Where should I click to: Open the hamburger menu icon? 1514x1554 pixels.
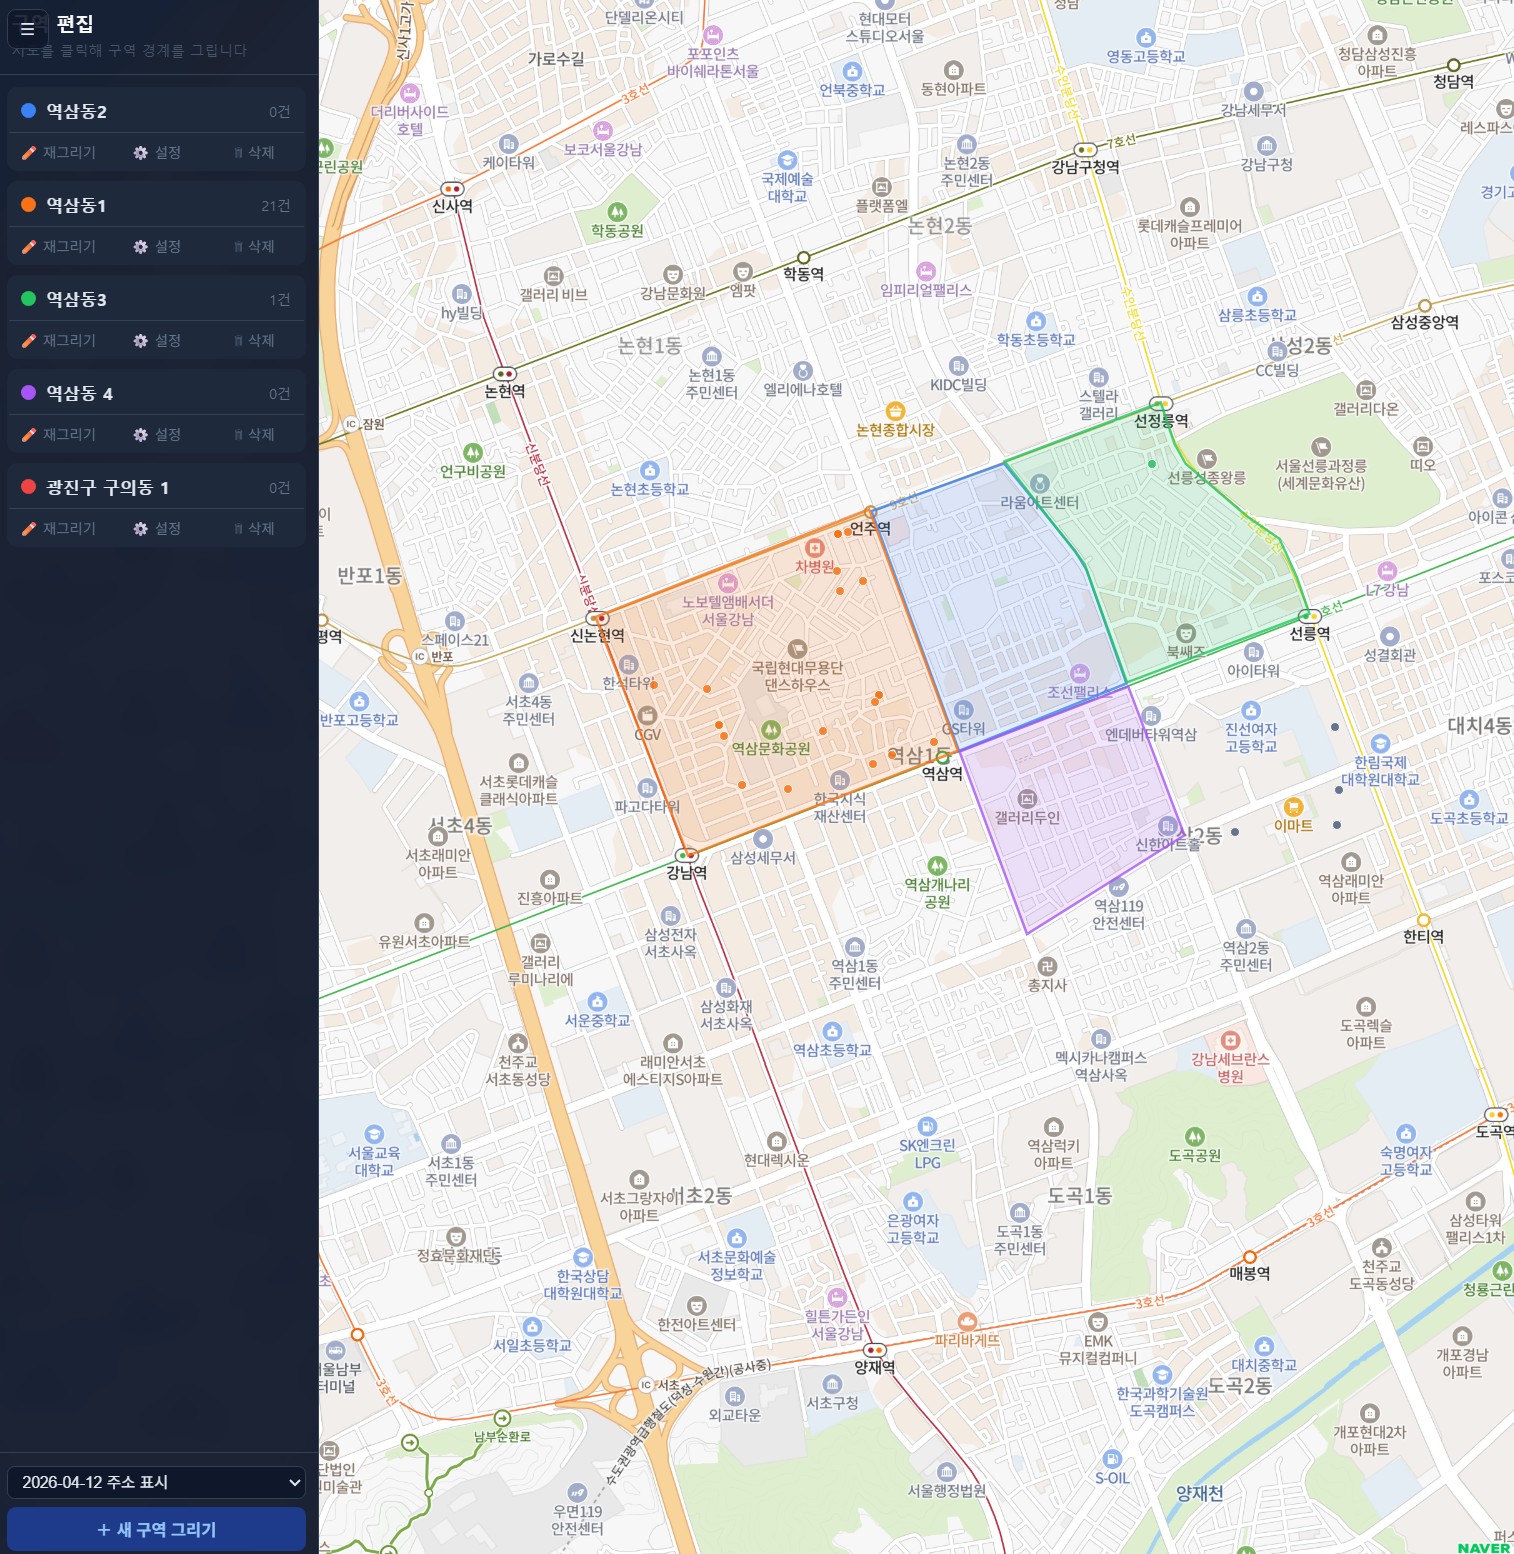coord(27,29)
